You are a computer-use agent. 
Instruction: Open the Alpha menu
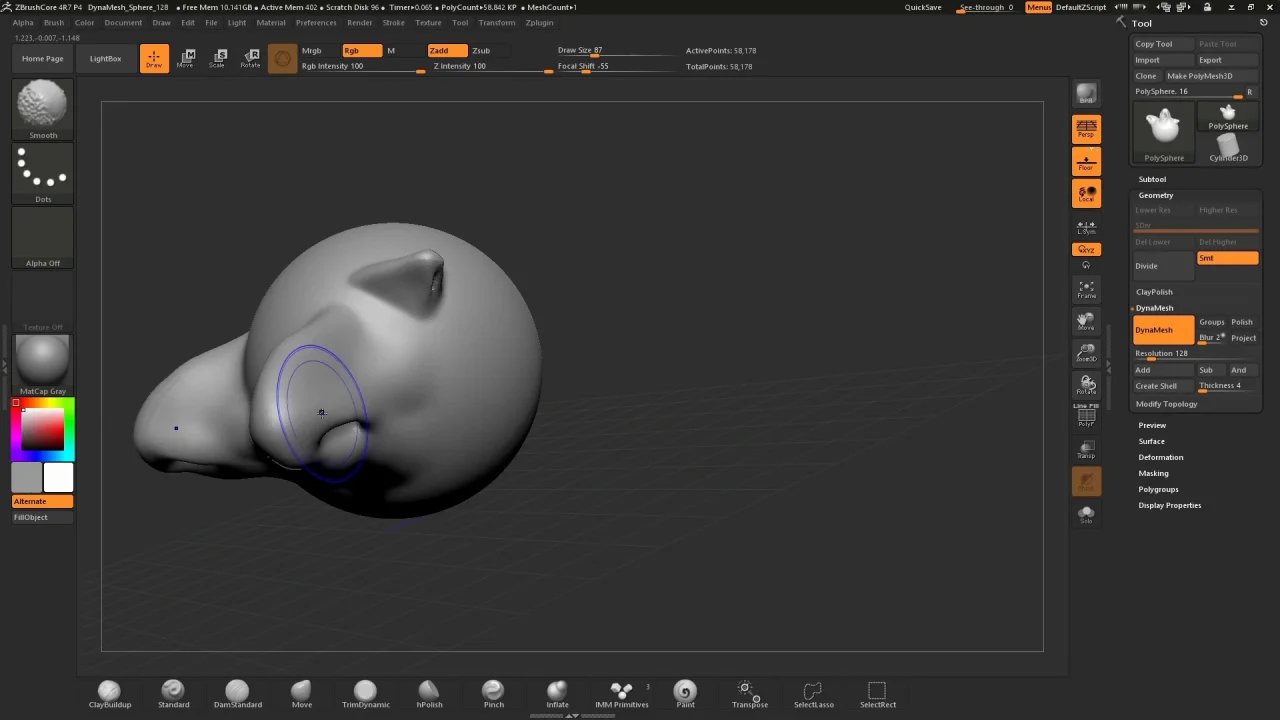tap(23, 22)
